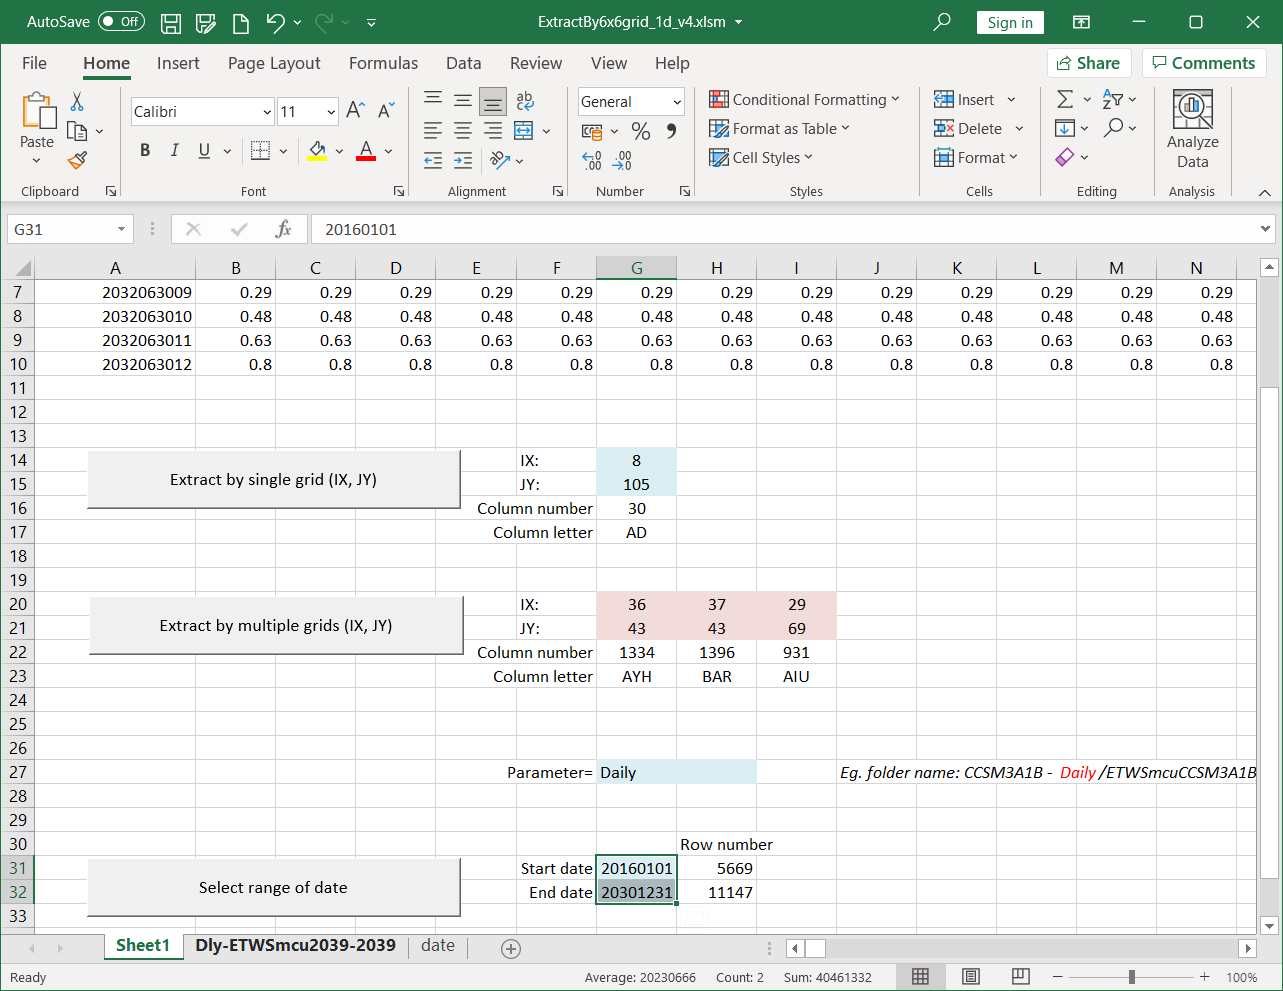Screen dimensions: 1283x991
Task: Click Select range of date button
Action: pyautogui.click(x=274, y=888)
